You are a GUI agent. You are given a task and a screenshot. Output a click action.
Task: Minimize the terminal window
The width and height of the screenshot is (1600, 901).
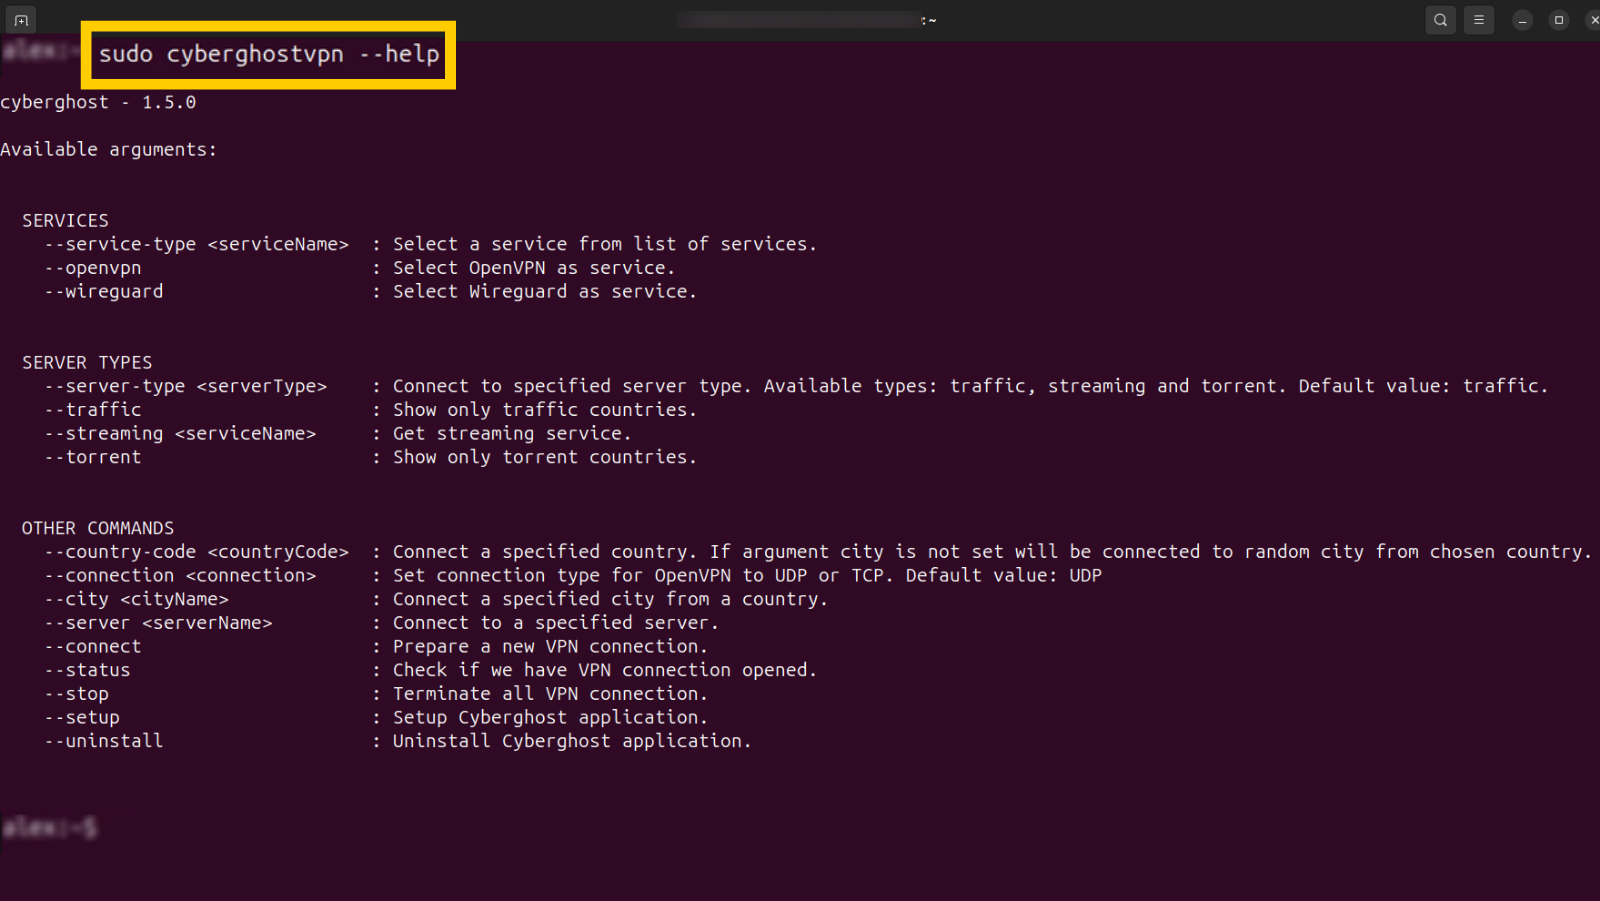pyautogui.click(x=1522, y=20)
